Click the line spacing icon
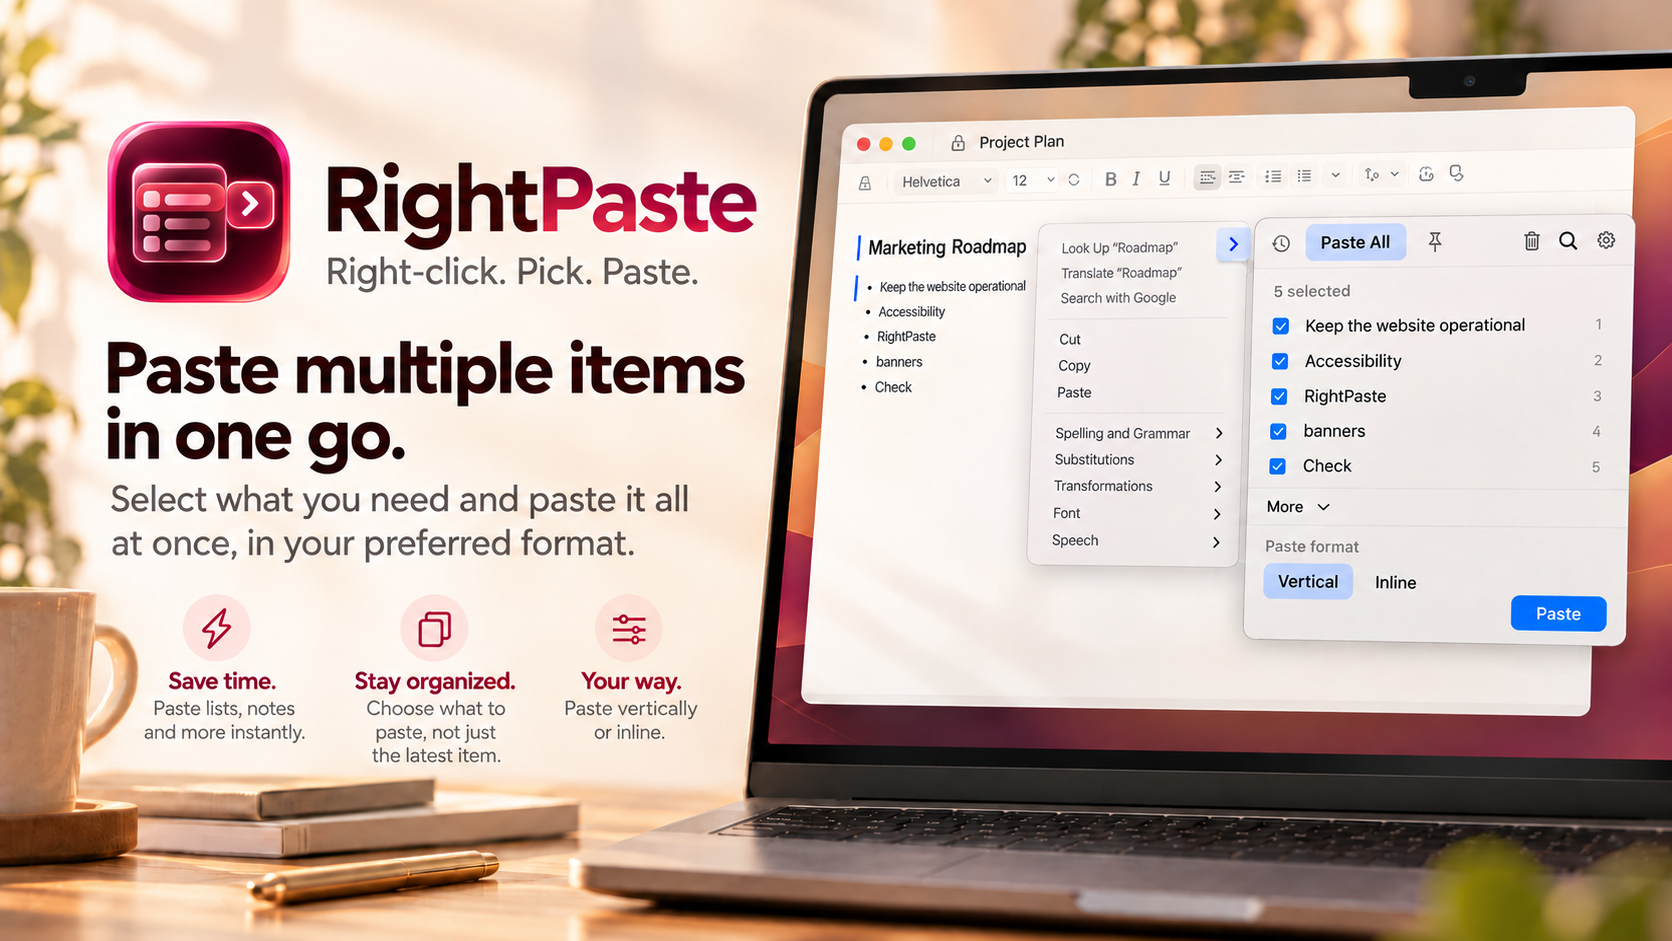The height and width of the screenshot is (941, 1672). (1372, 175)
